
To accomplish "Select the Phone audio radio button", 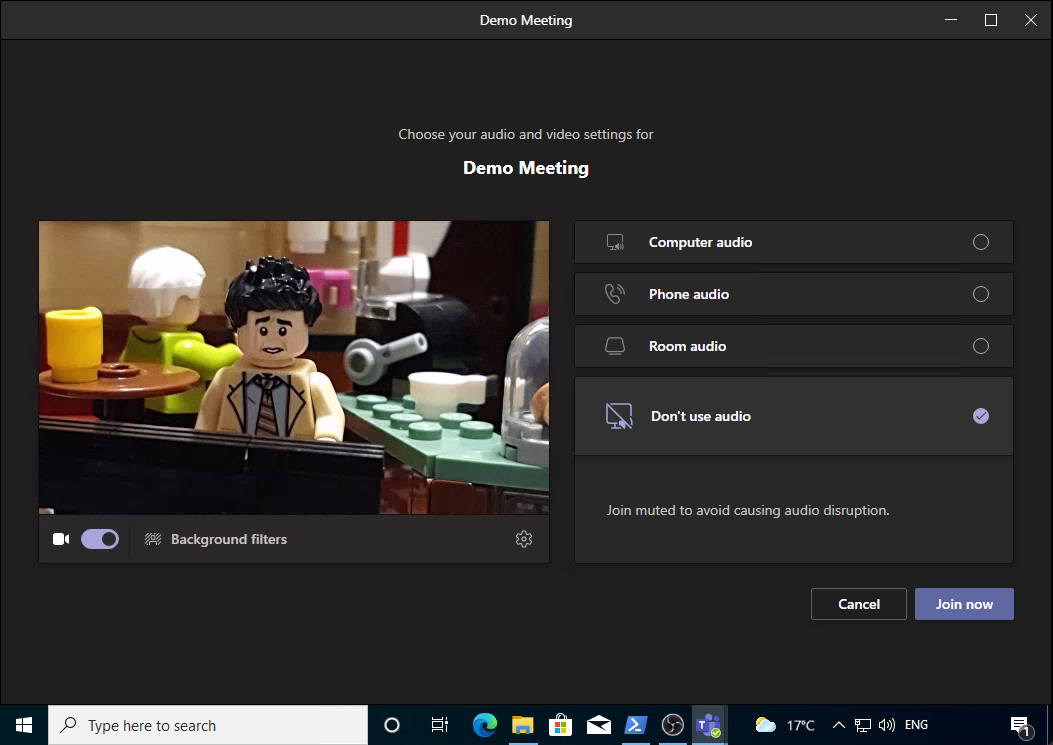I will pos(981,294).
